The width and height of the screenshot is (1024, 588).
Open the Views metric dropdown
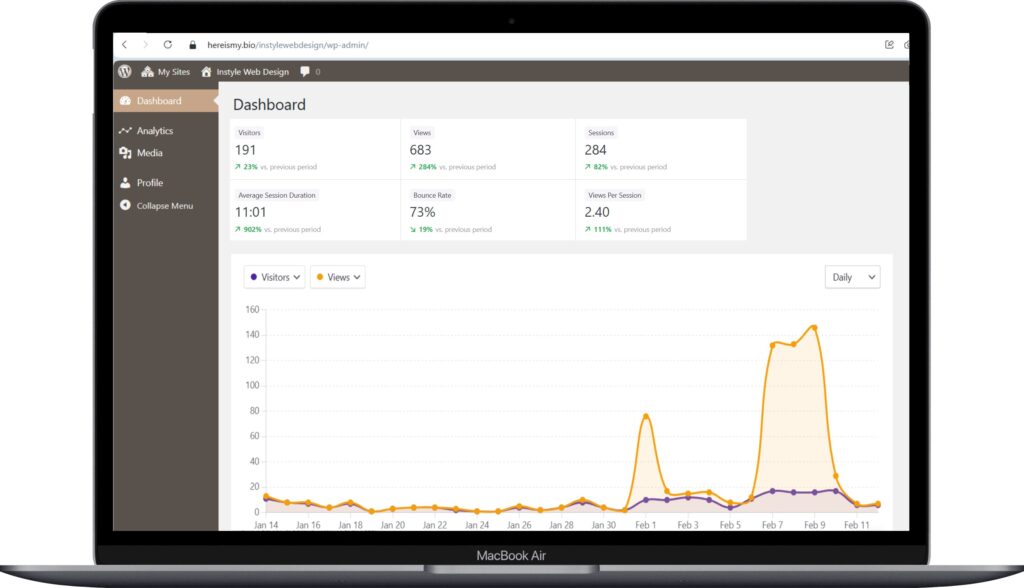[338, 277]
